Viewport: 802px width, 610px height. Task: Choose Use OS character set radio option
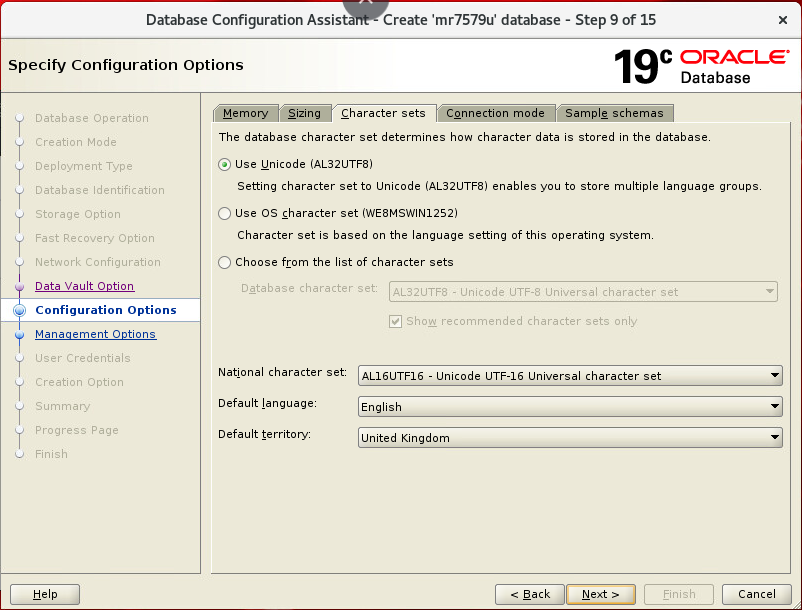224,213
